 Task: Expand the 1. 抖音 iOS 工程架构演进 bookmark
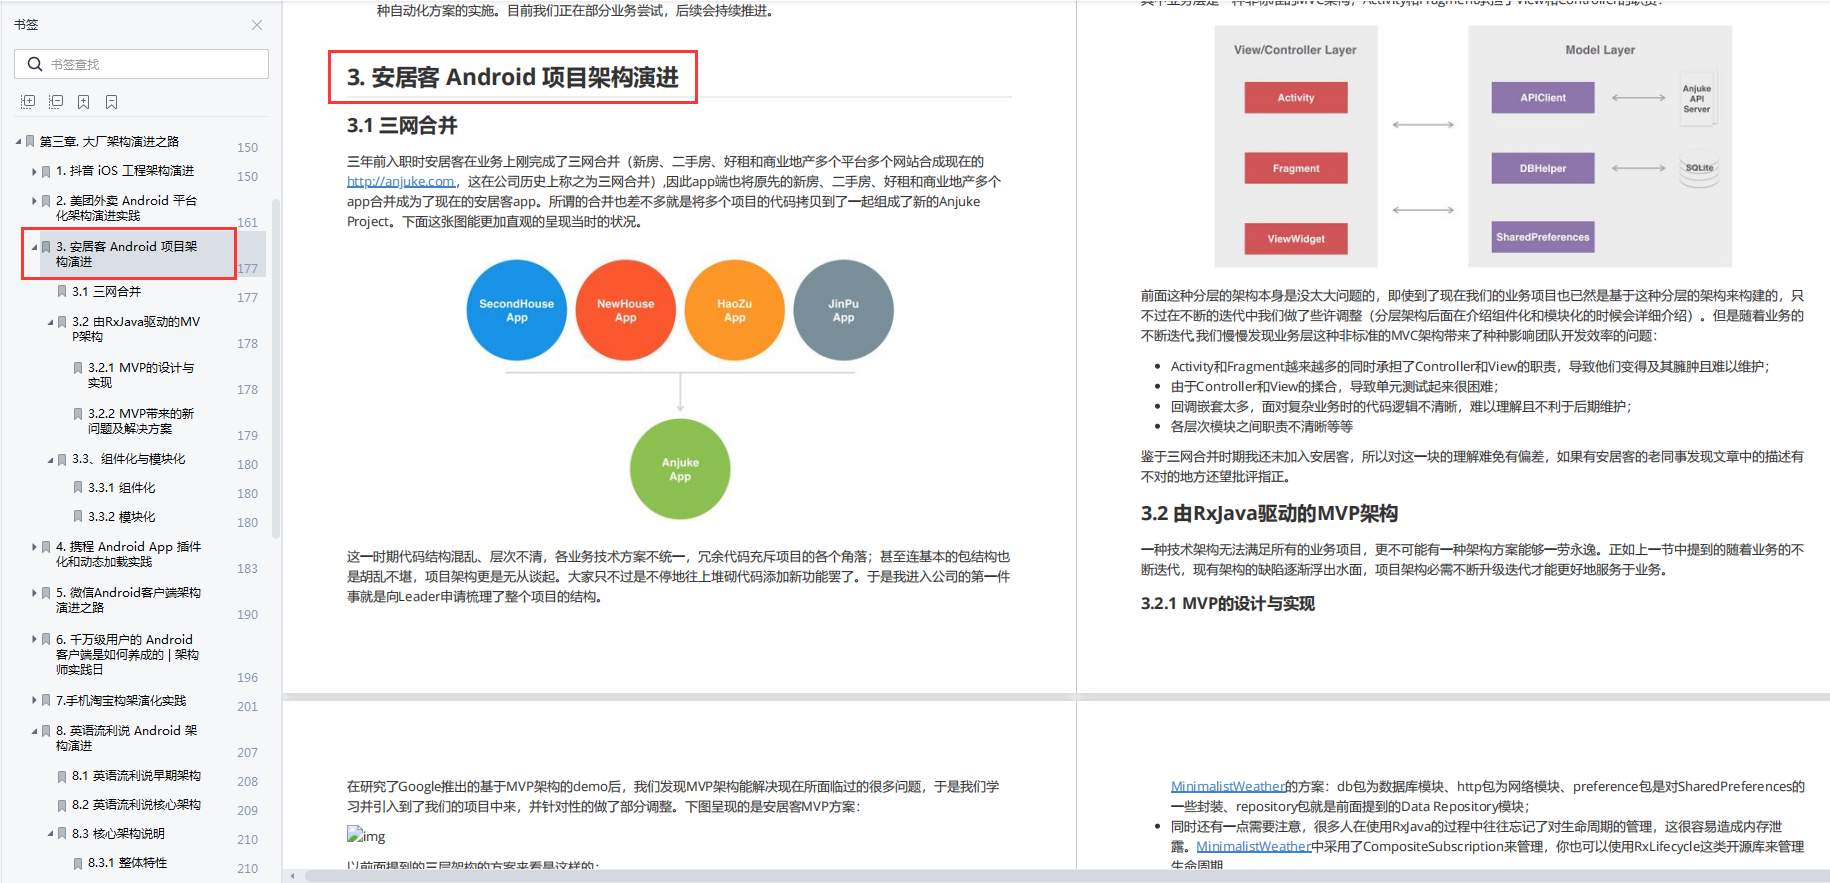pyautogui.click(x=34, y=172)
